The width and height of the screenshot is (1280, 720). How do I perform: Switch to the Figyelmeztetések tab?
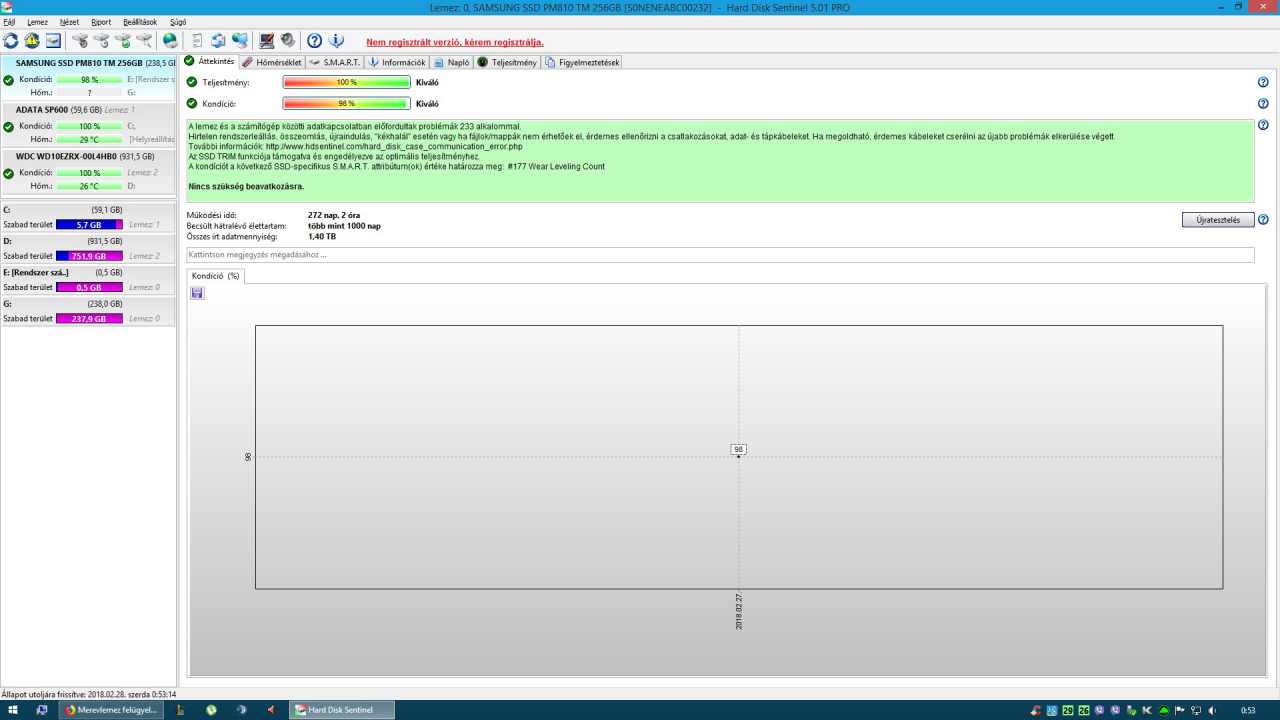[582, 62]
